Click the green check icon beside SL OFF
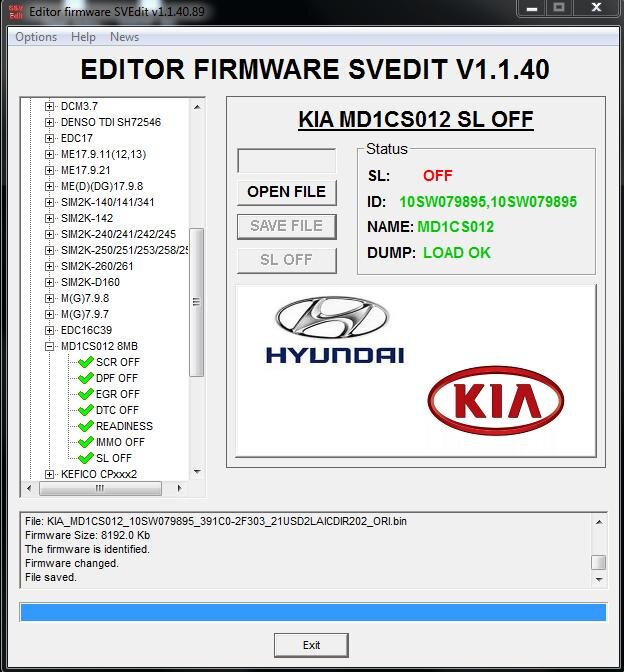 [x=86, y=458]
